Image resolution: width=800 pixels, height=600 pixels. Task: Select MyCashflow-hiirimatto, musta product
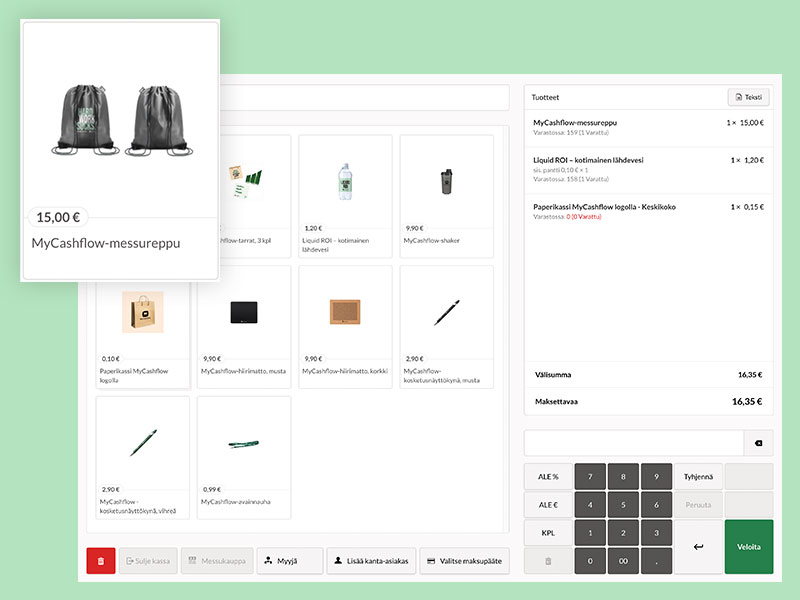(x=244, y=327)
